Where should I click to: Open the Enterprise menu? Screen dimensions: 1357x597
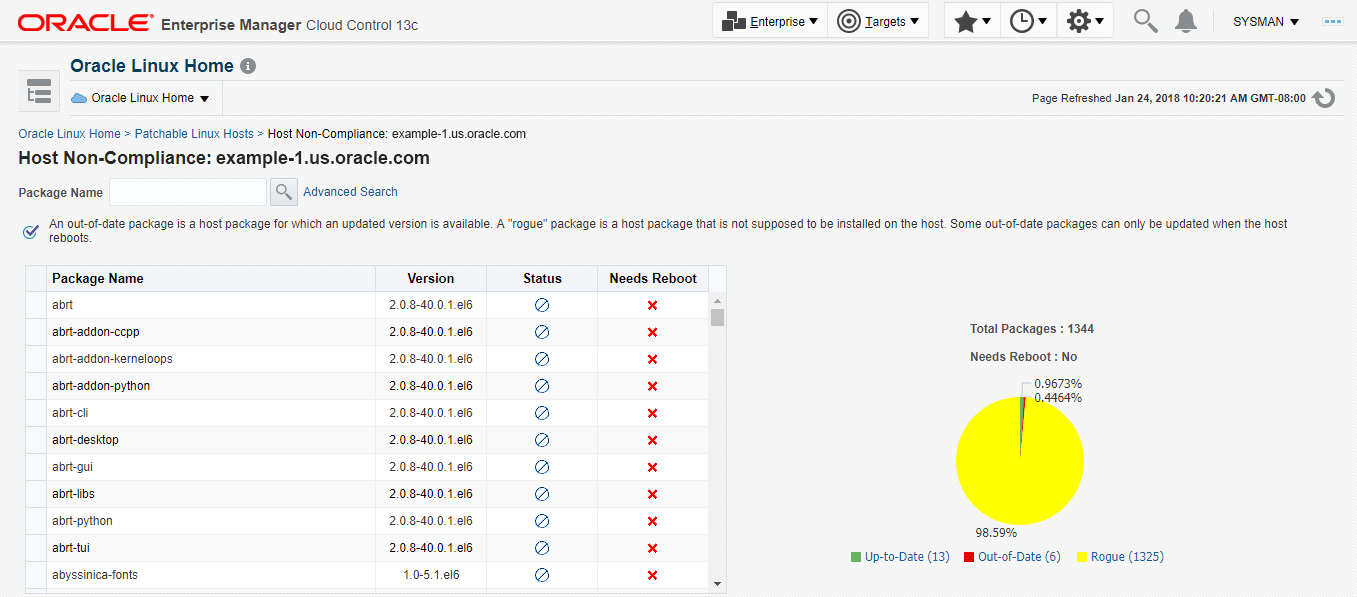(770, 21)
